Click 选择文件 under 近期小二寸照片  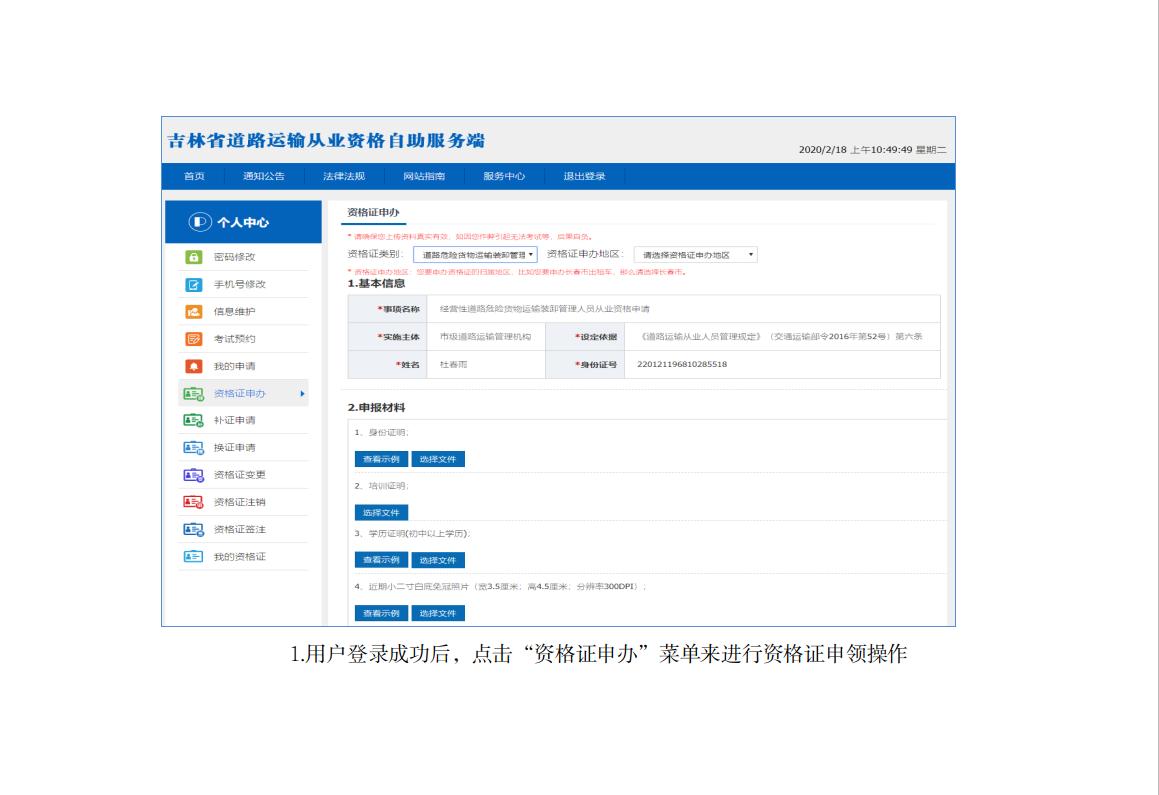(x=438, y=613)
